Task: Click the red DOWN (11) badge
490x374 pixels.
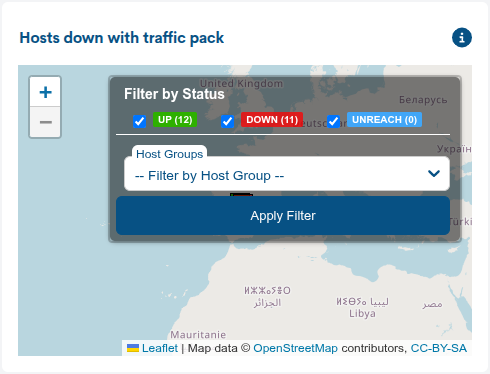Action: [272, 120]
